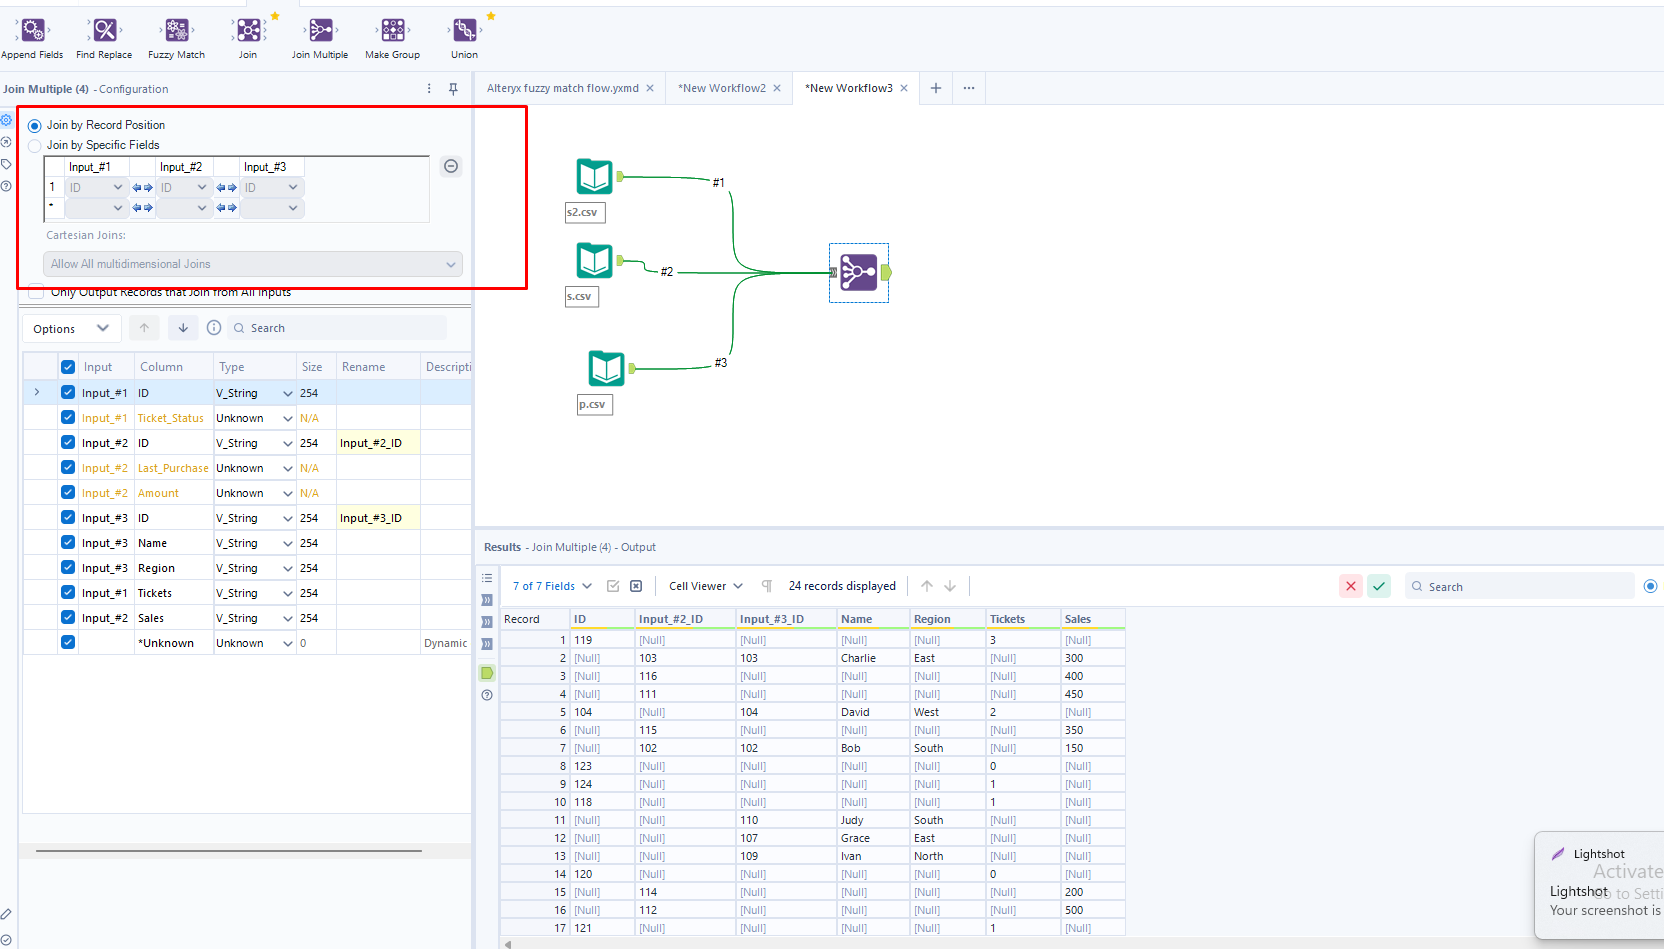
Task: Select the s2.csv input data node
Action: point(594,177)
